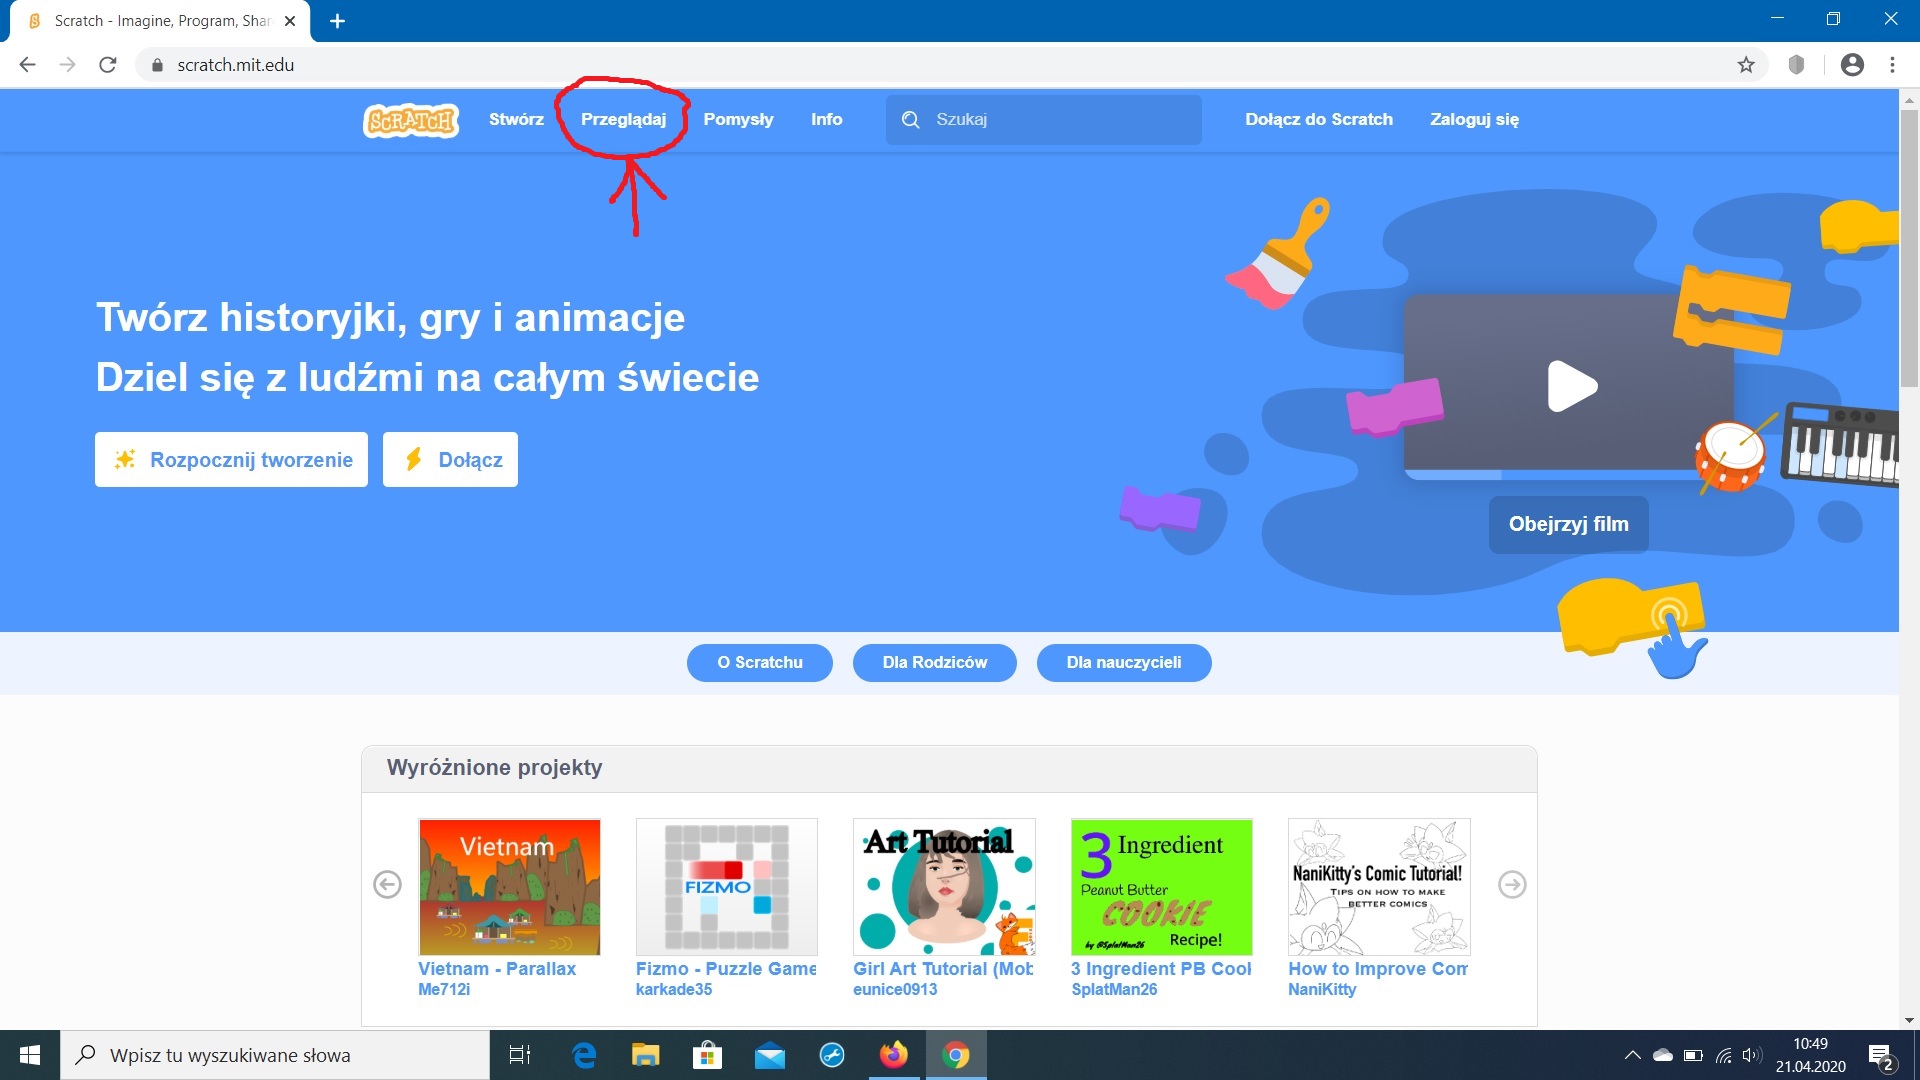Click the browser back arrow
This screenshot has width=1920, height=1080.
[27, 65]
